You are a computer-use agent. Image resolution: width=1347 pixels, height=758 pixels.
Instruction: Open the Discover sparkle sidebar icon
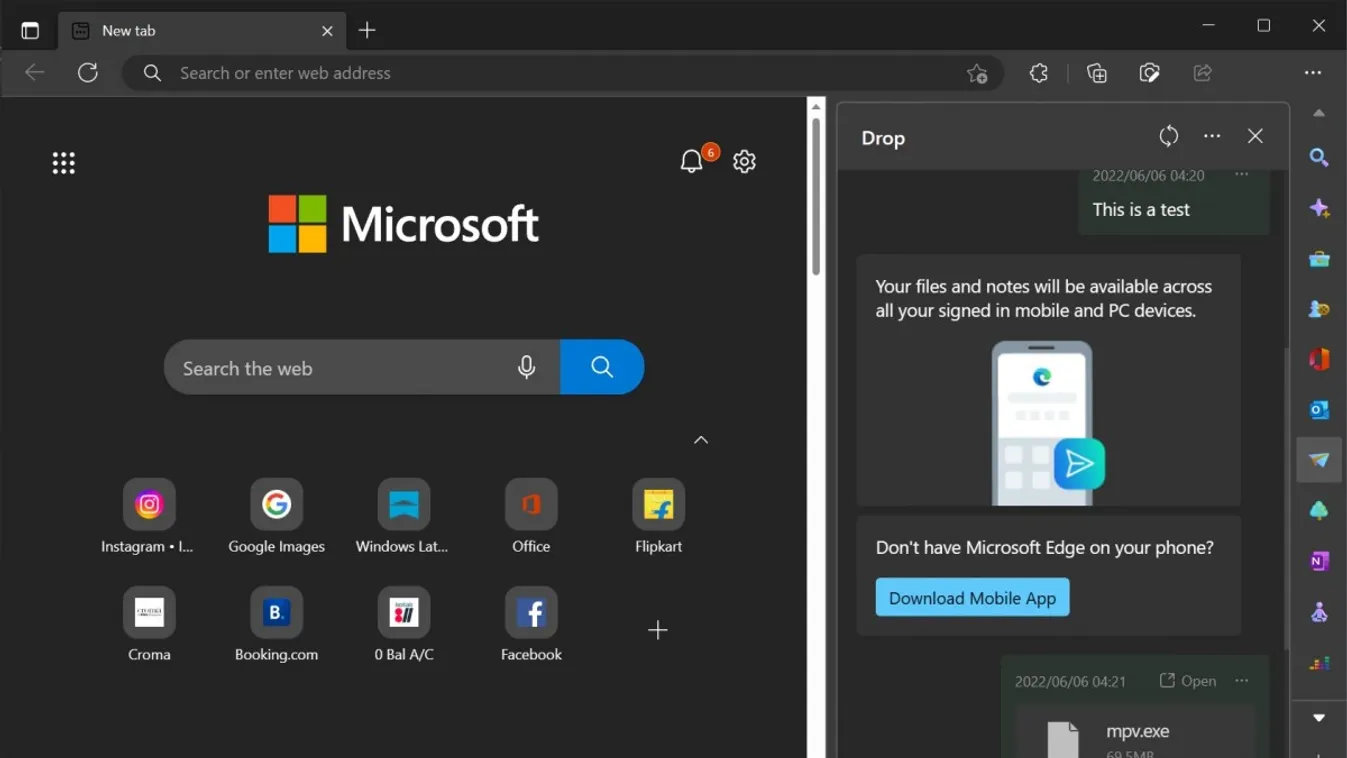tap(1319, 208)
